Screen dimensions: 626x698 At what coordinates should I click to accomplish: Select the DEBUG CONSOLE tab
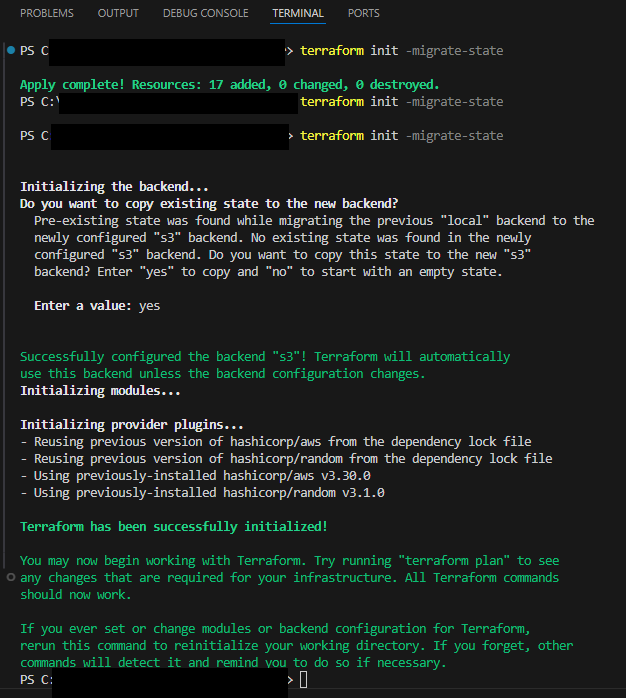(205, 13)
